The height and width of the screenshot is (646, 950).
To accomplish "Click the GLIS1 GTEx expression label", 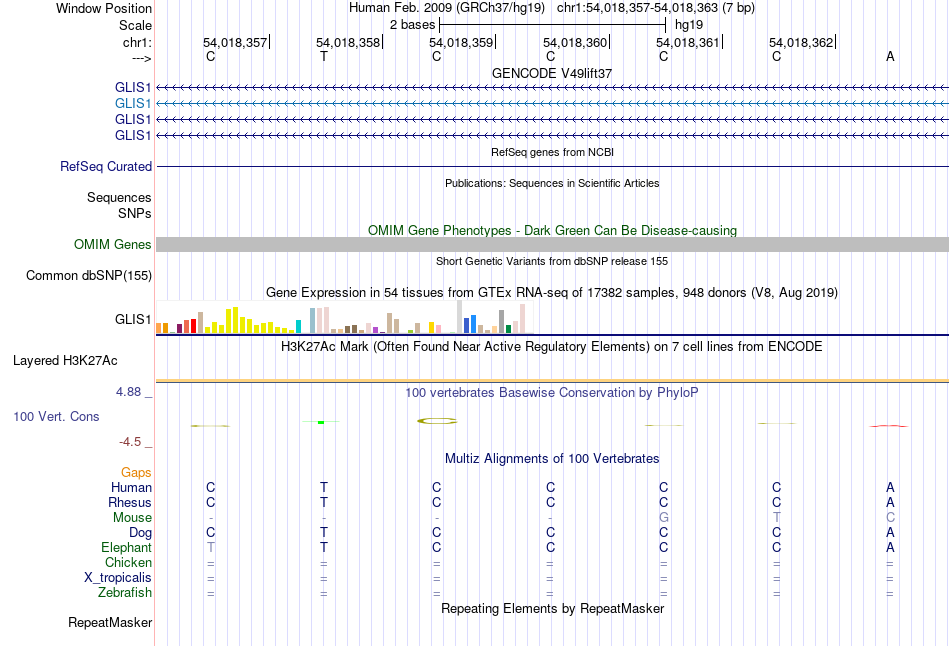I will tap(133, 319).
